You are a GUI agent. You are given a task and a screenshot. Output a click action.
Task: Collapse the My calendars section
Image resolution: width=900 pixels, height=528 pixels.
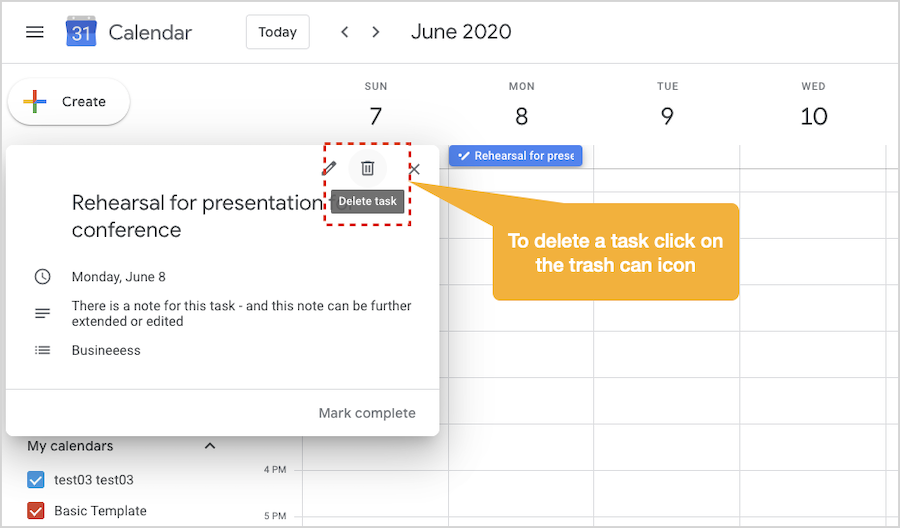point(210,446)
